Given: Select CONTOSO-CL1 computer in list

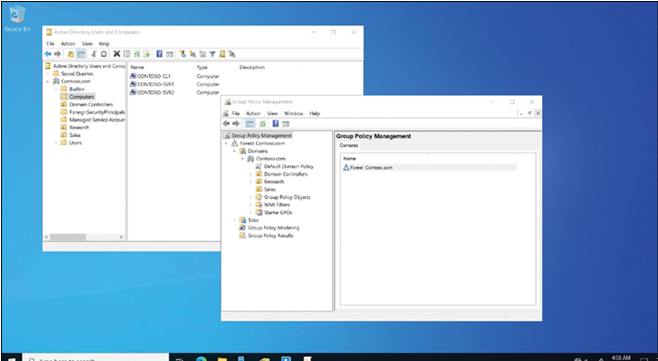Looking at the screenshot, I should (150, 76).
